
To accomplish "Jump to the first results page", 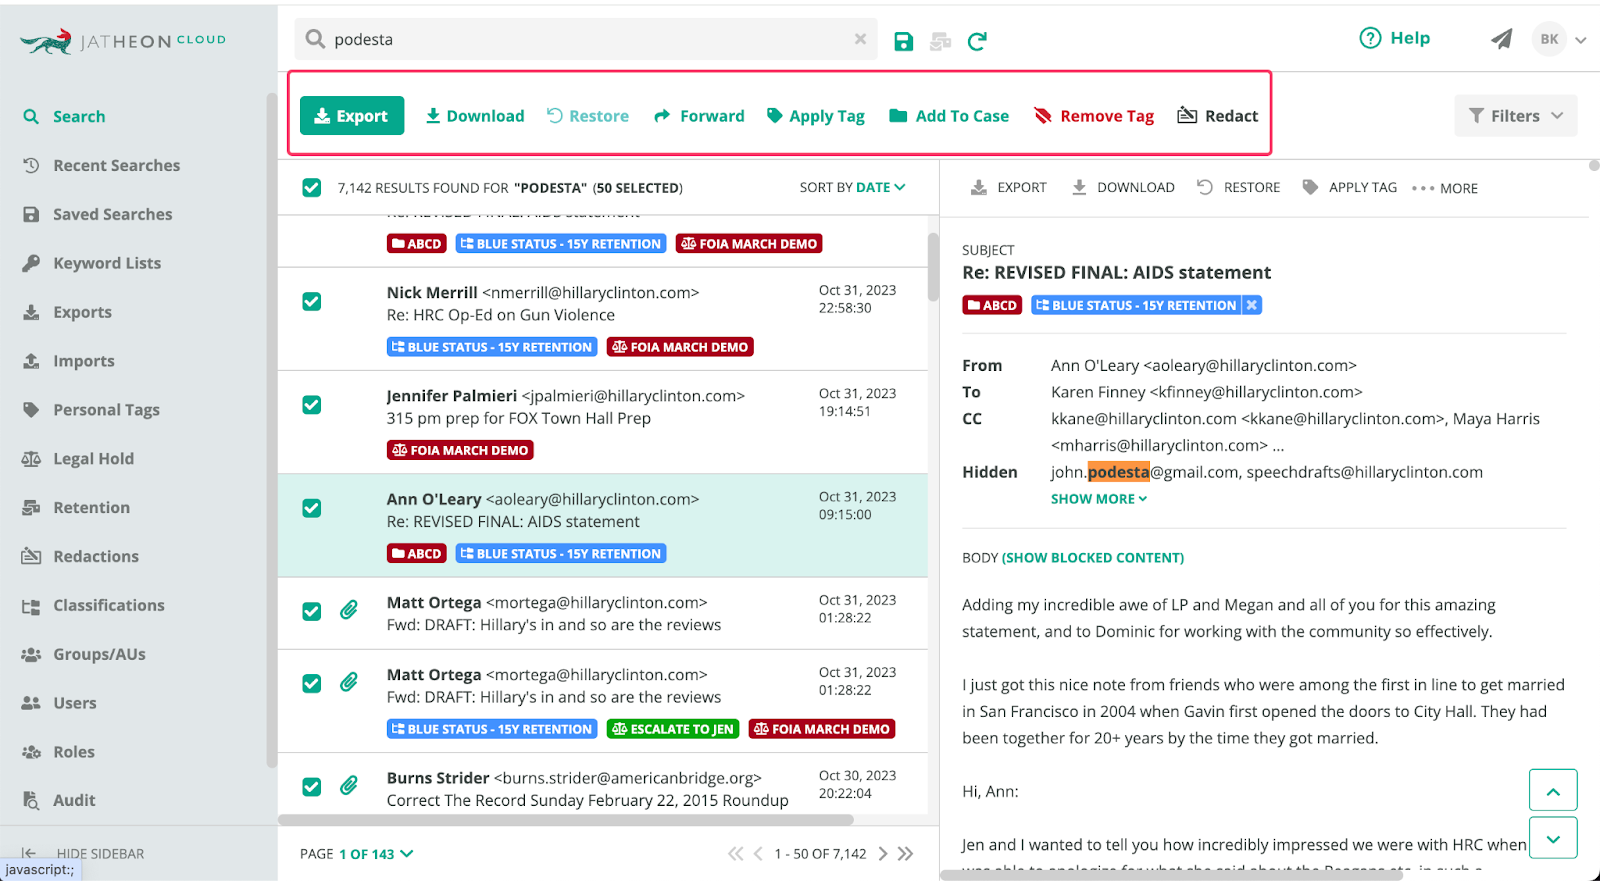I will [736, 854].
